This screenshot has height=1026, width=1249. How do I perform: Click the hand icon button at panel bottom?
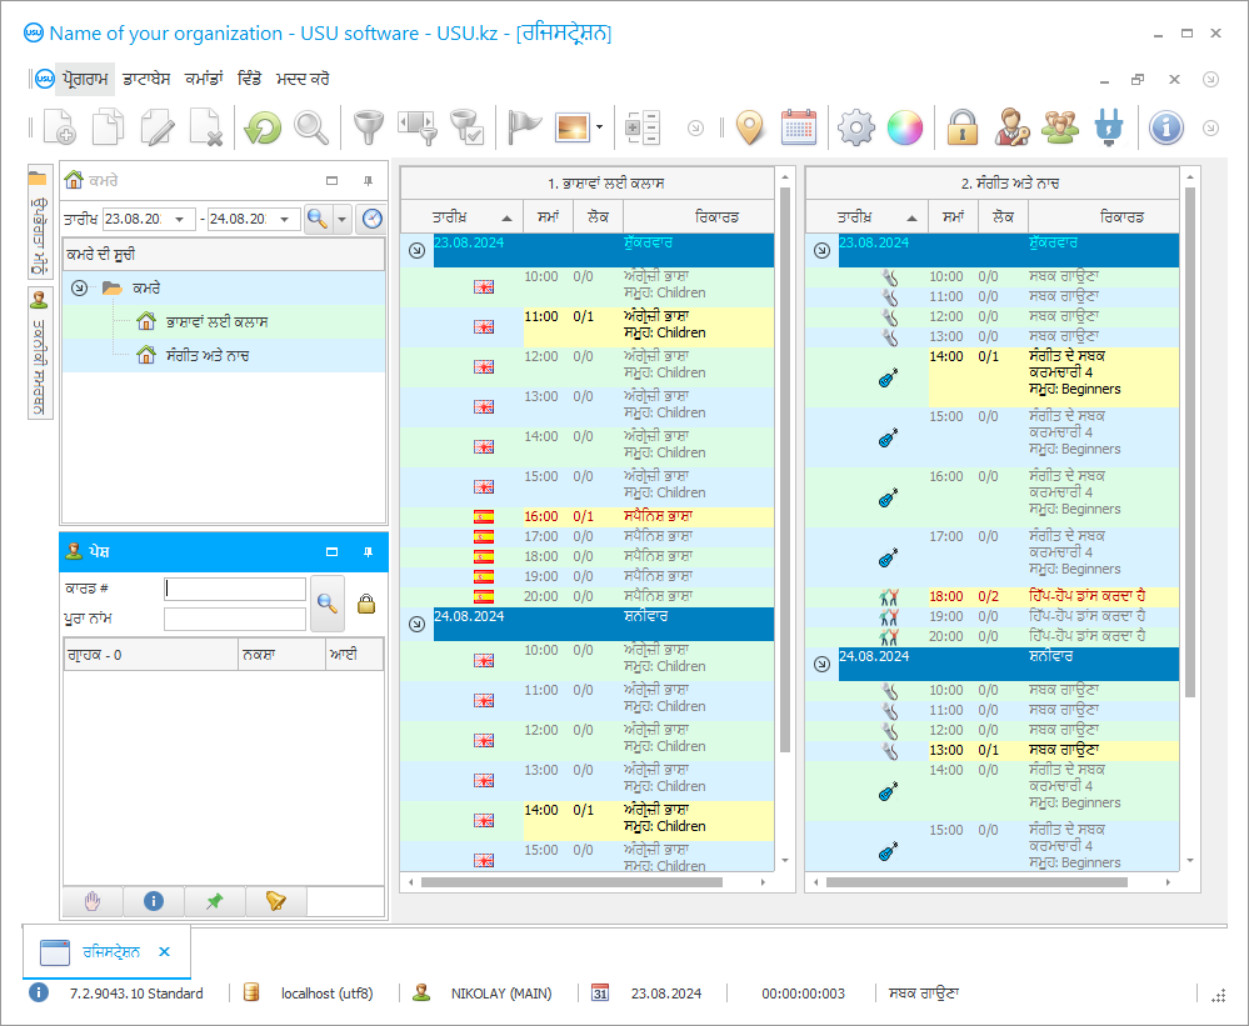(x=92, y=901)
